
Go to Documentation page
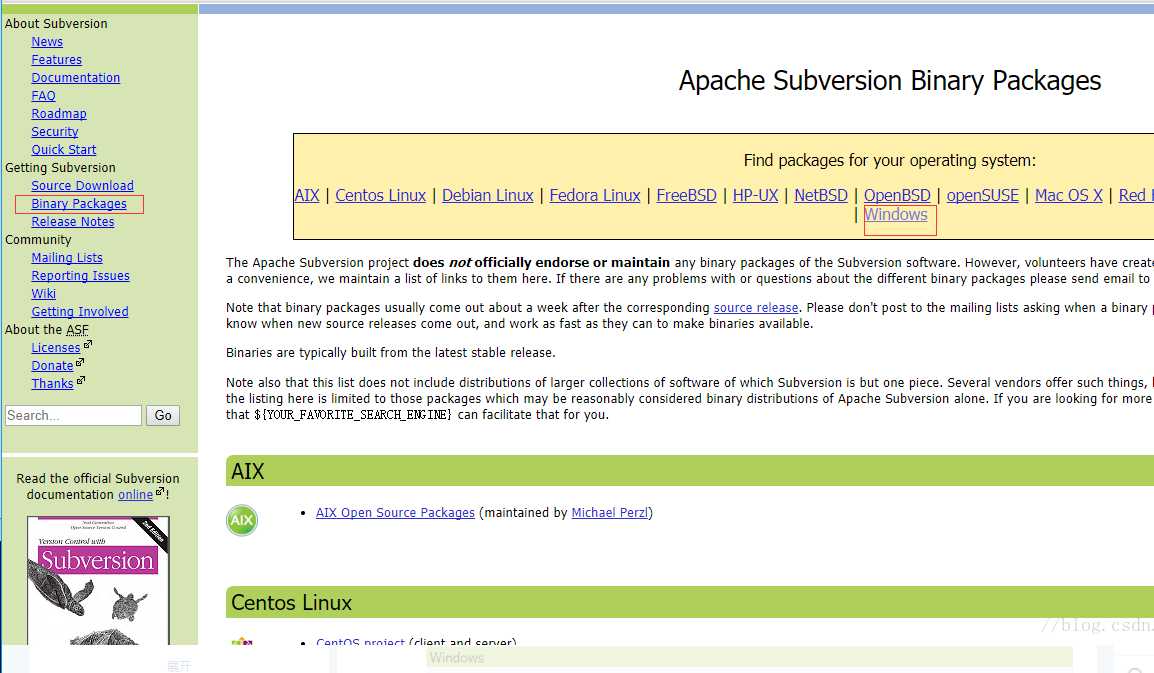point(76,78)
